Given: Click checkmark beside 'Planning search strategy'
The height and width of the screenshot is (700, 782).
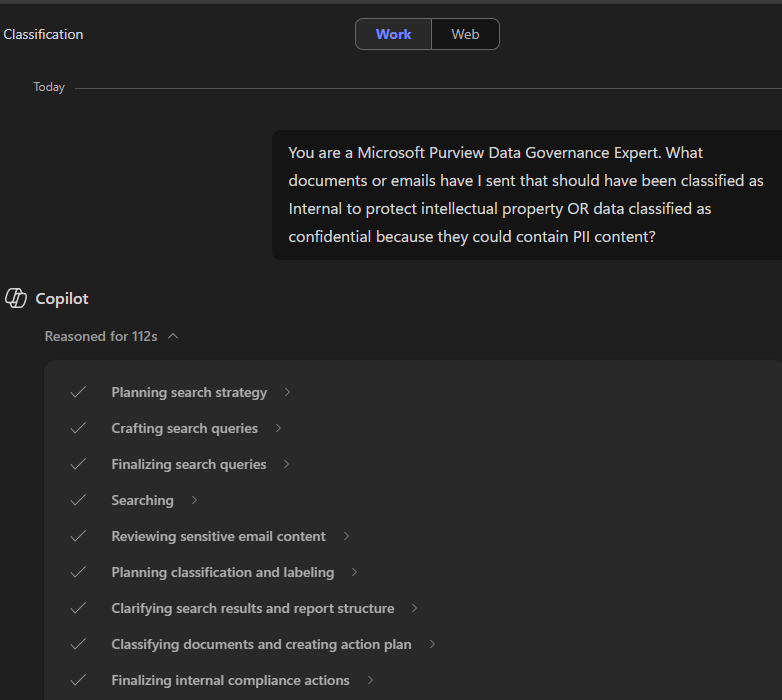Looking at the screenshot, I should pos(78,392).
